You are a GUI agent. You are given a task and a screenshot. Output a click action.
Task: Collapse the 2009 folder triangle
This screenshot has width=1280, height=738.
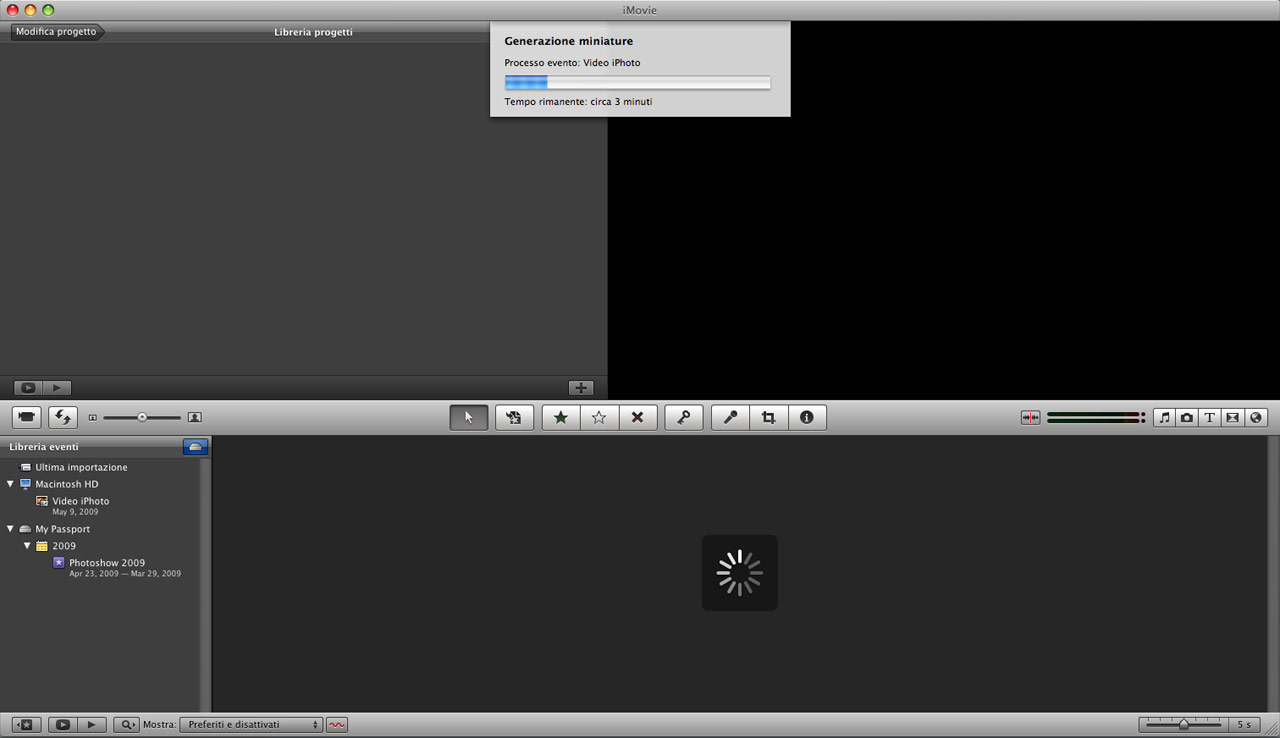27,546
